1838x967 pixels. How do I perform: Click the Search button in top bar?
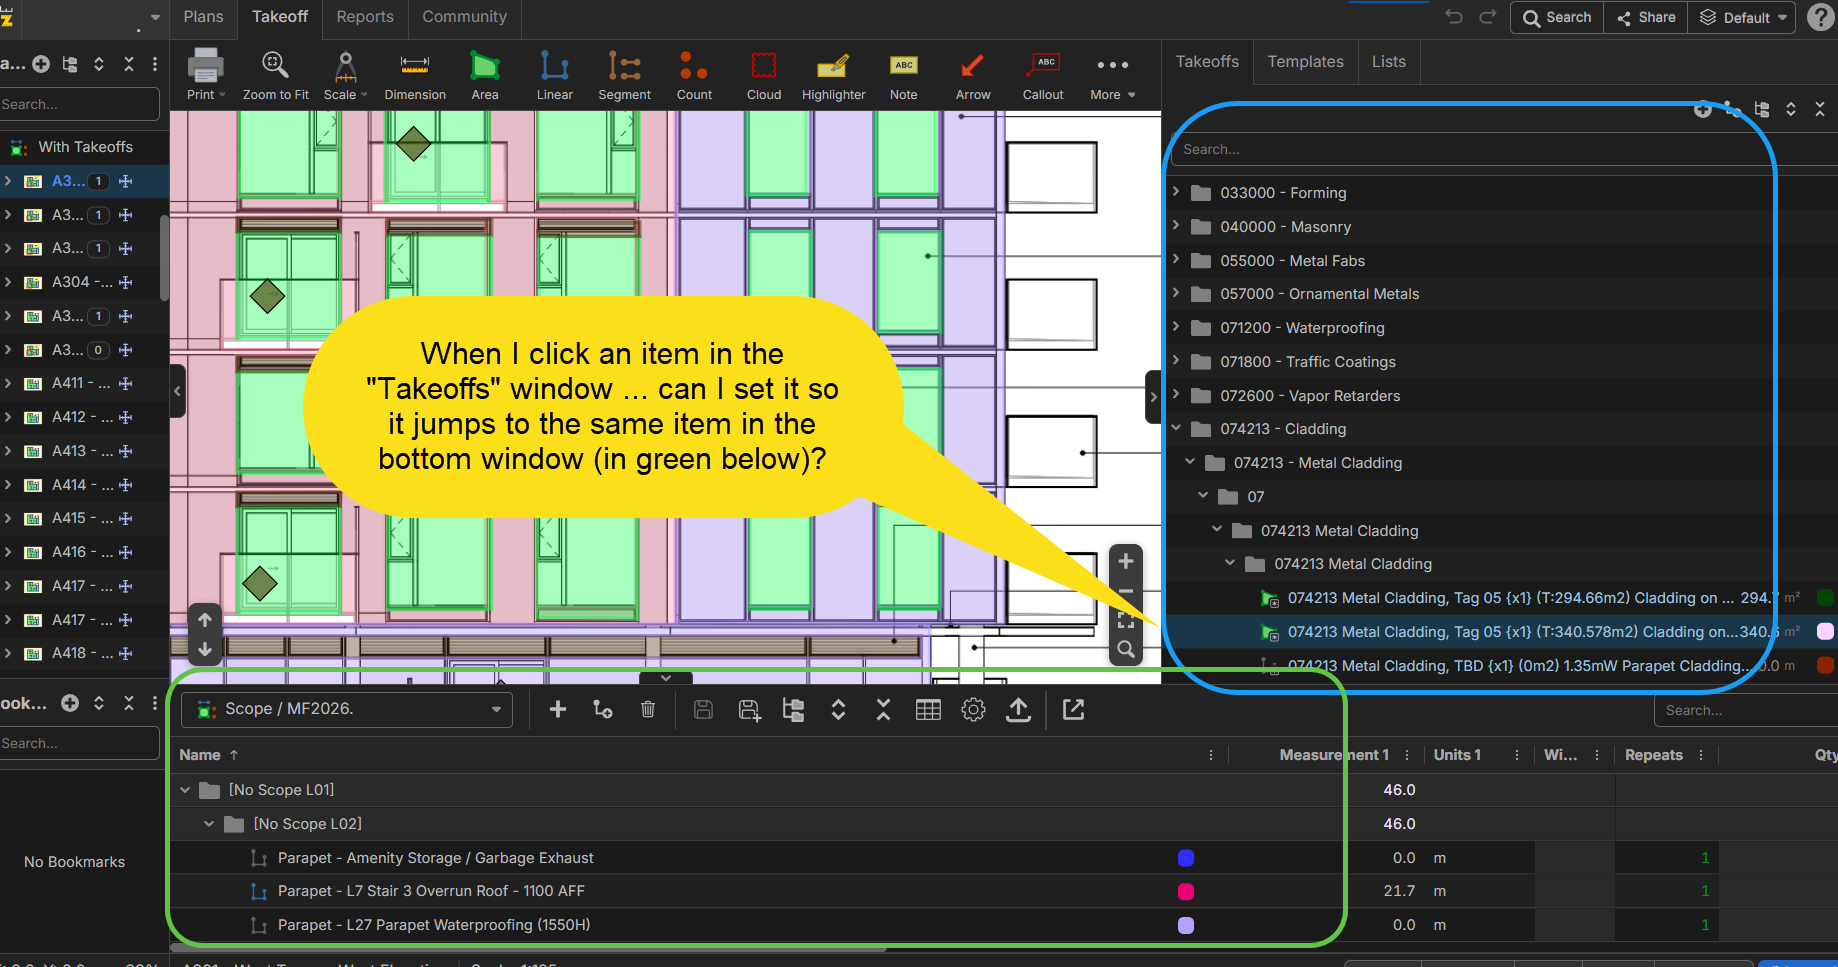pos(1557,18)
